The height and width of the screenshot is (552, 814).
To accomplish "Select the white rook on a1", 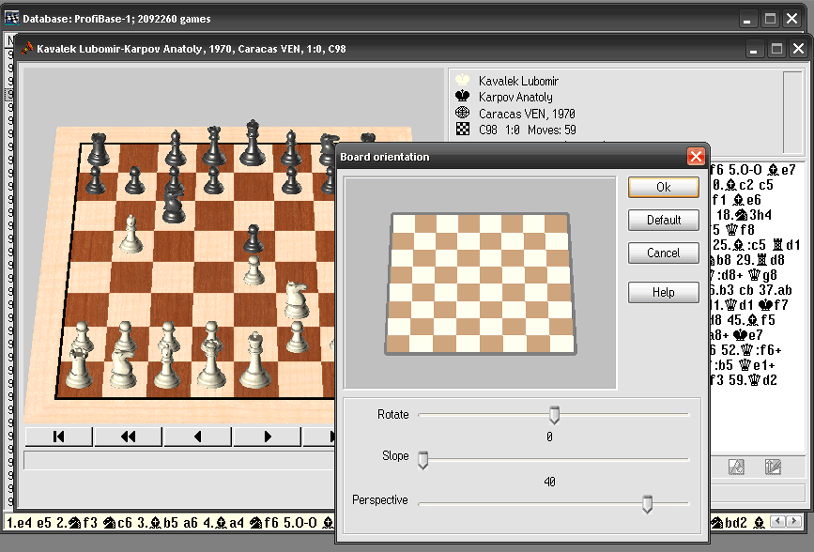I will click(x=79, y=369).
